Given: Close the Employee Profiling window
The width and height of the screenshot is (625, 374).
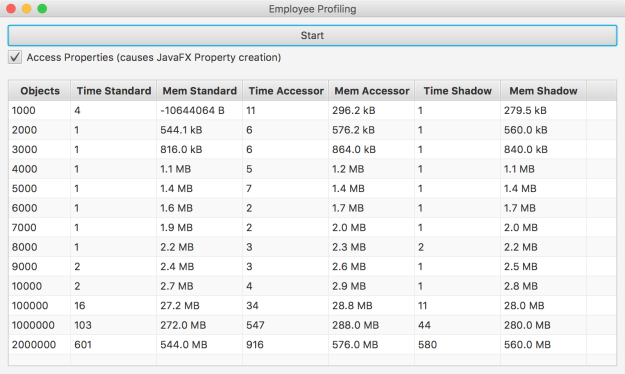Looking at the screenshot, I should [11, 8].
